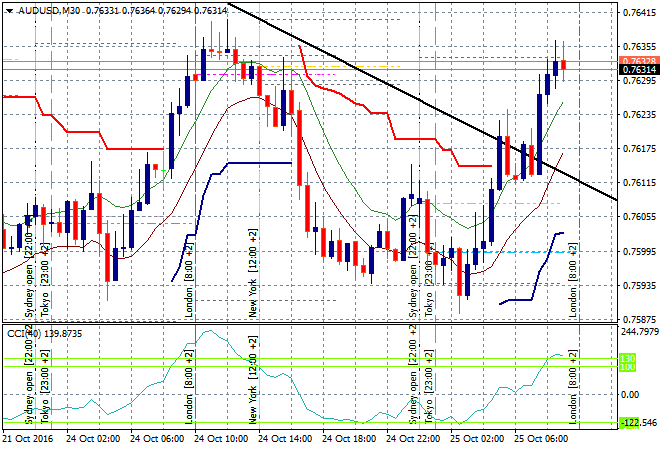Click the black 0.76314 current price tag

(639, 69)
